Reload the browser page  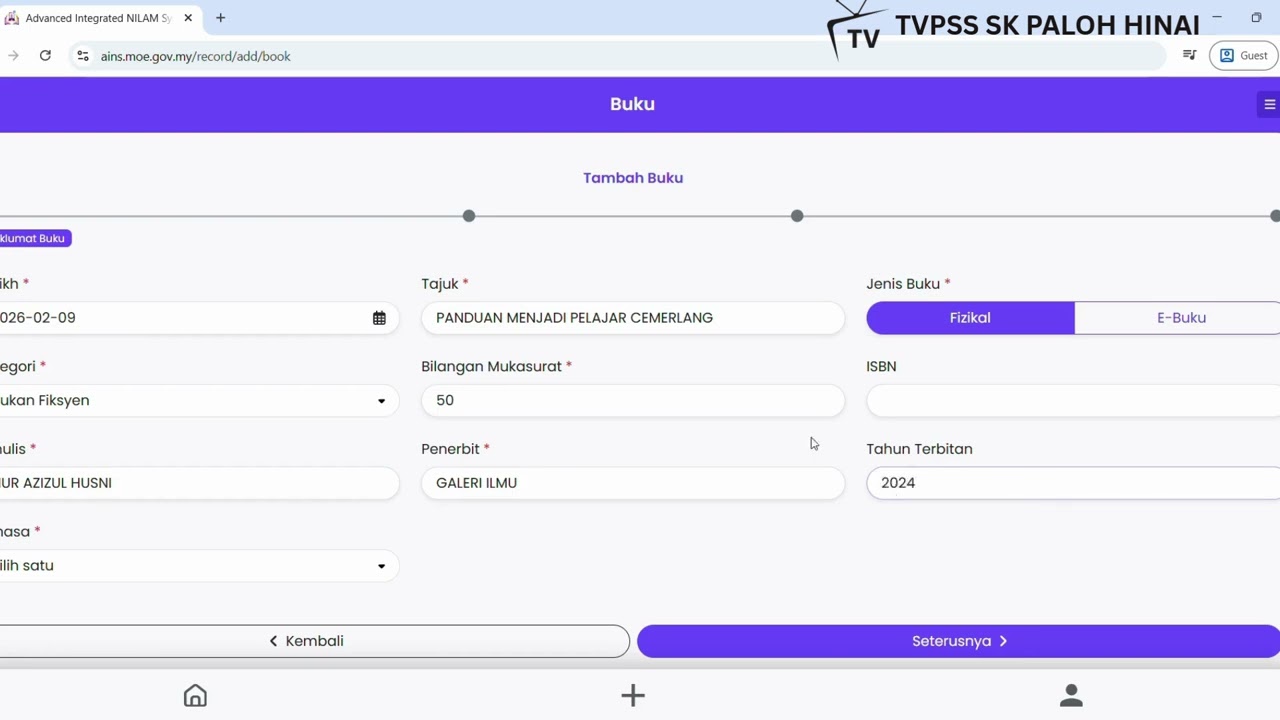point(45,56)
